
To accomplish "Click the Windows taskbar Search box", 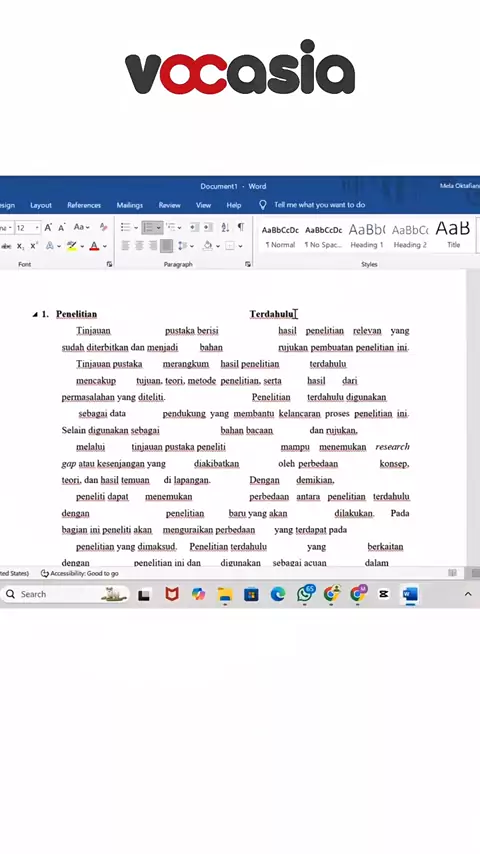I will click(x=65, y=594).
